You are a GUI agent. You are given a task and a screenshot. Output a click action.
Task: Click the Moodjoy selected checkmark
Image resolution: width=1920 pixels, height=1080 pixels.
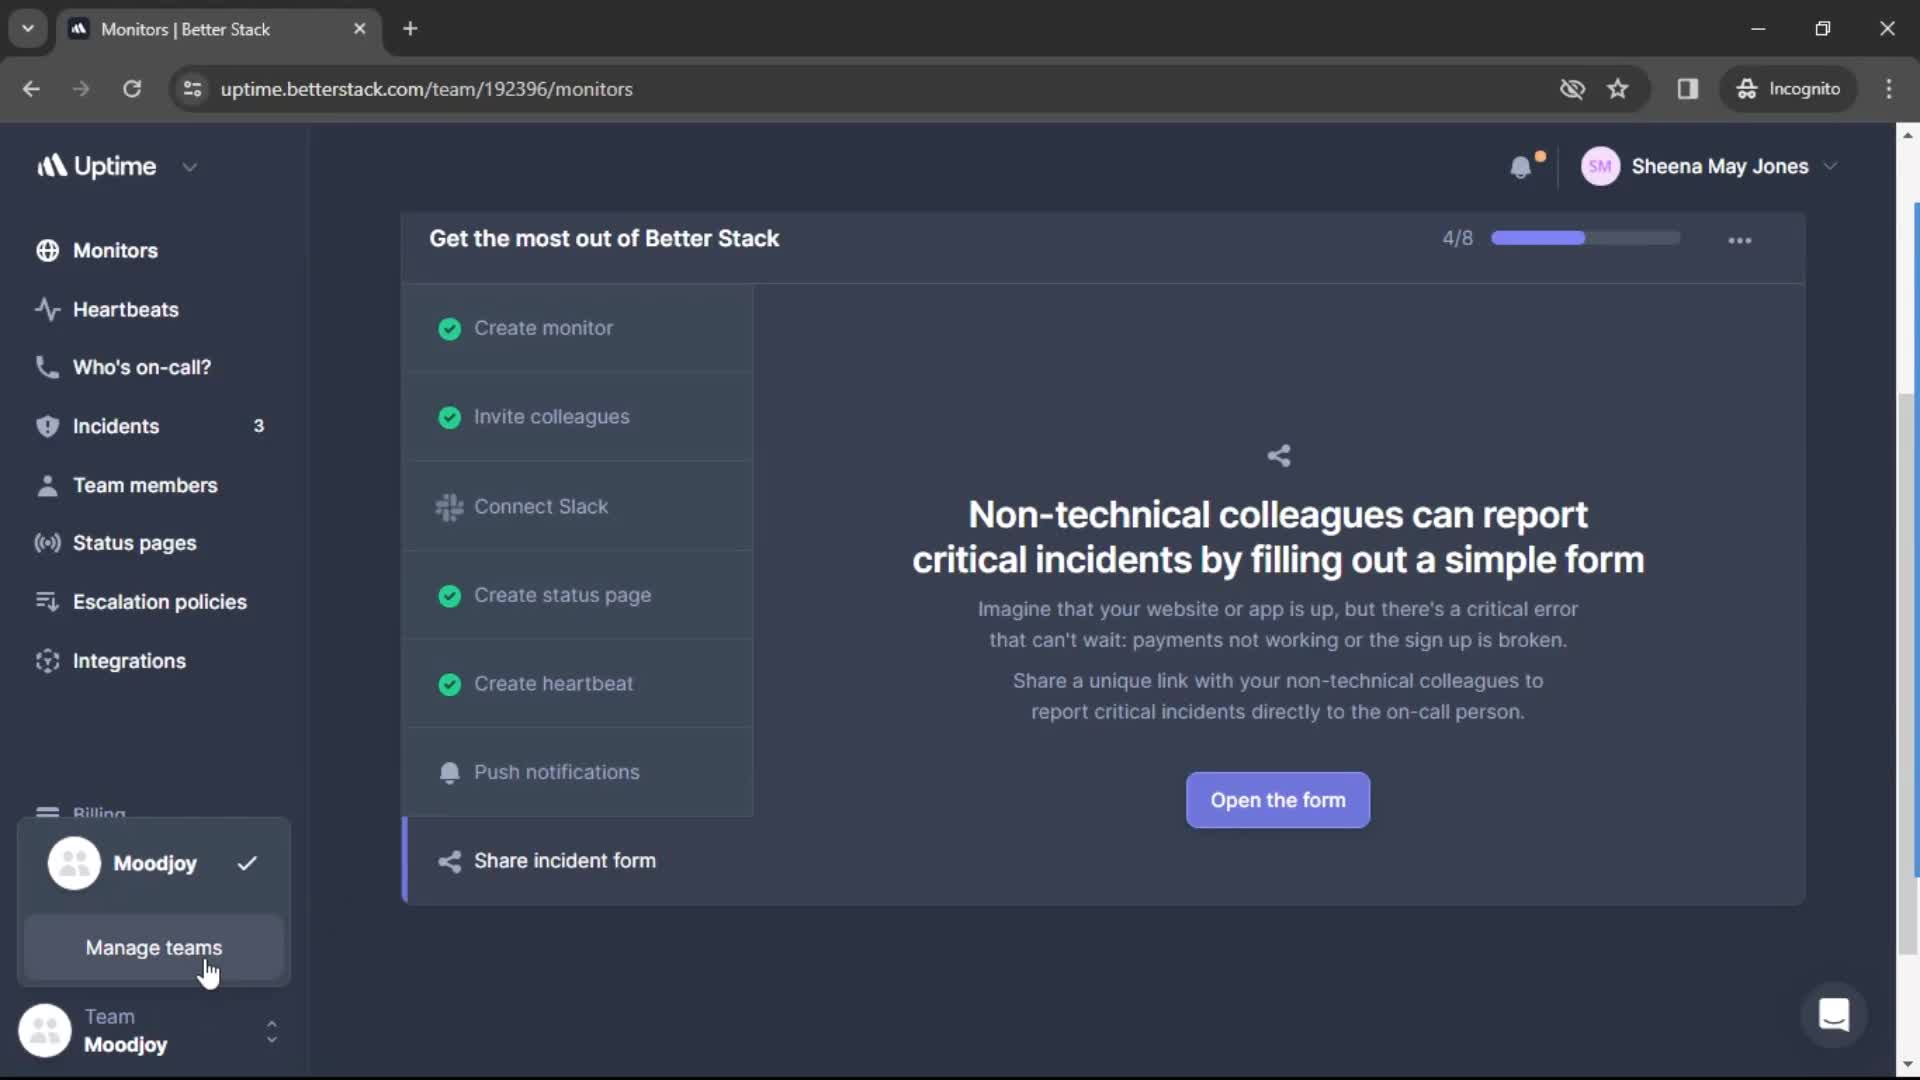247,863
